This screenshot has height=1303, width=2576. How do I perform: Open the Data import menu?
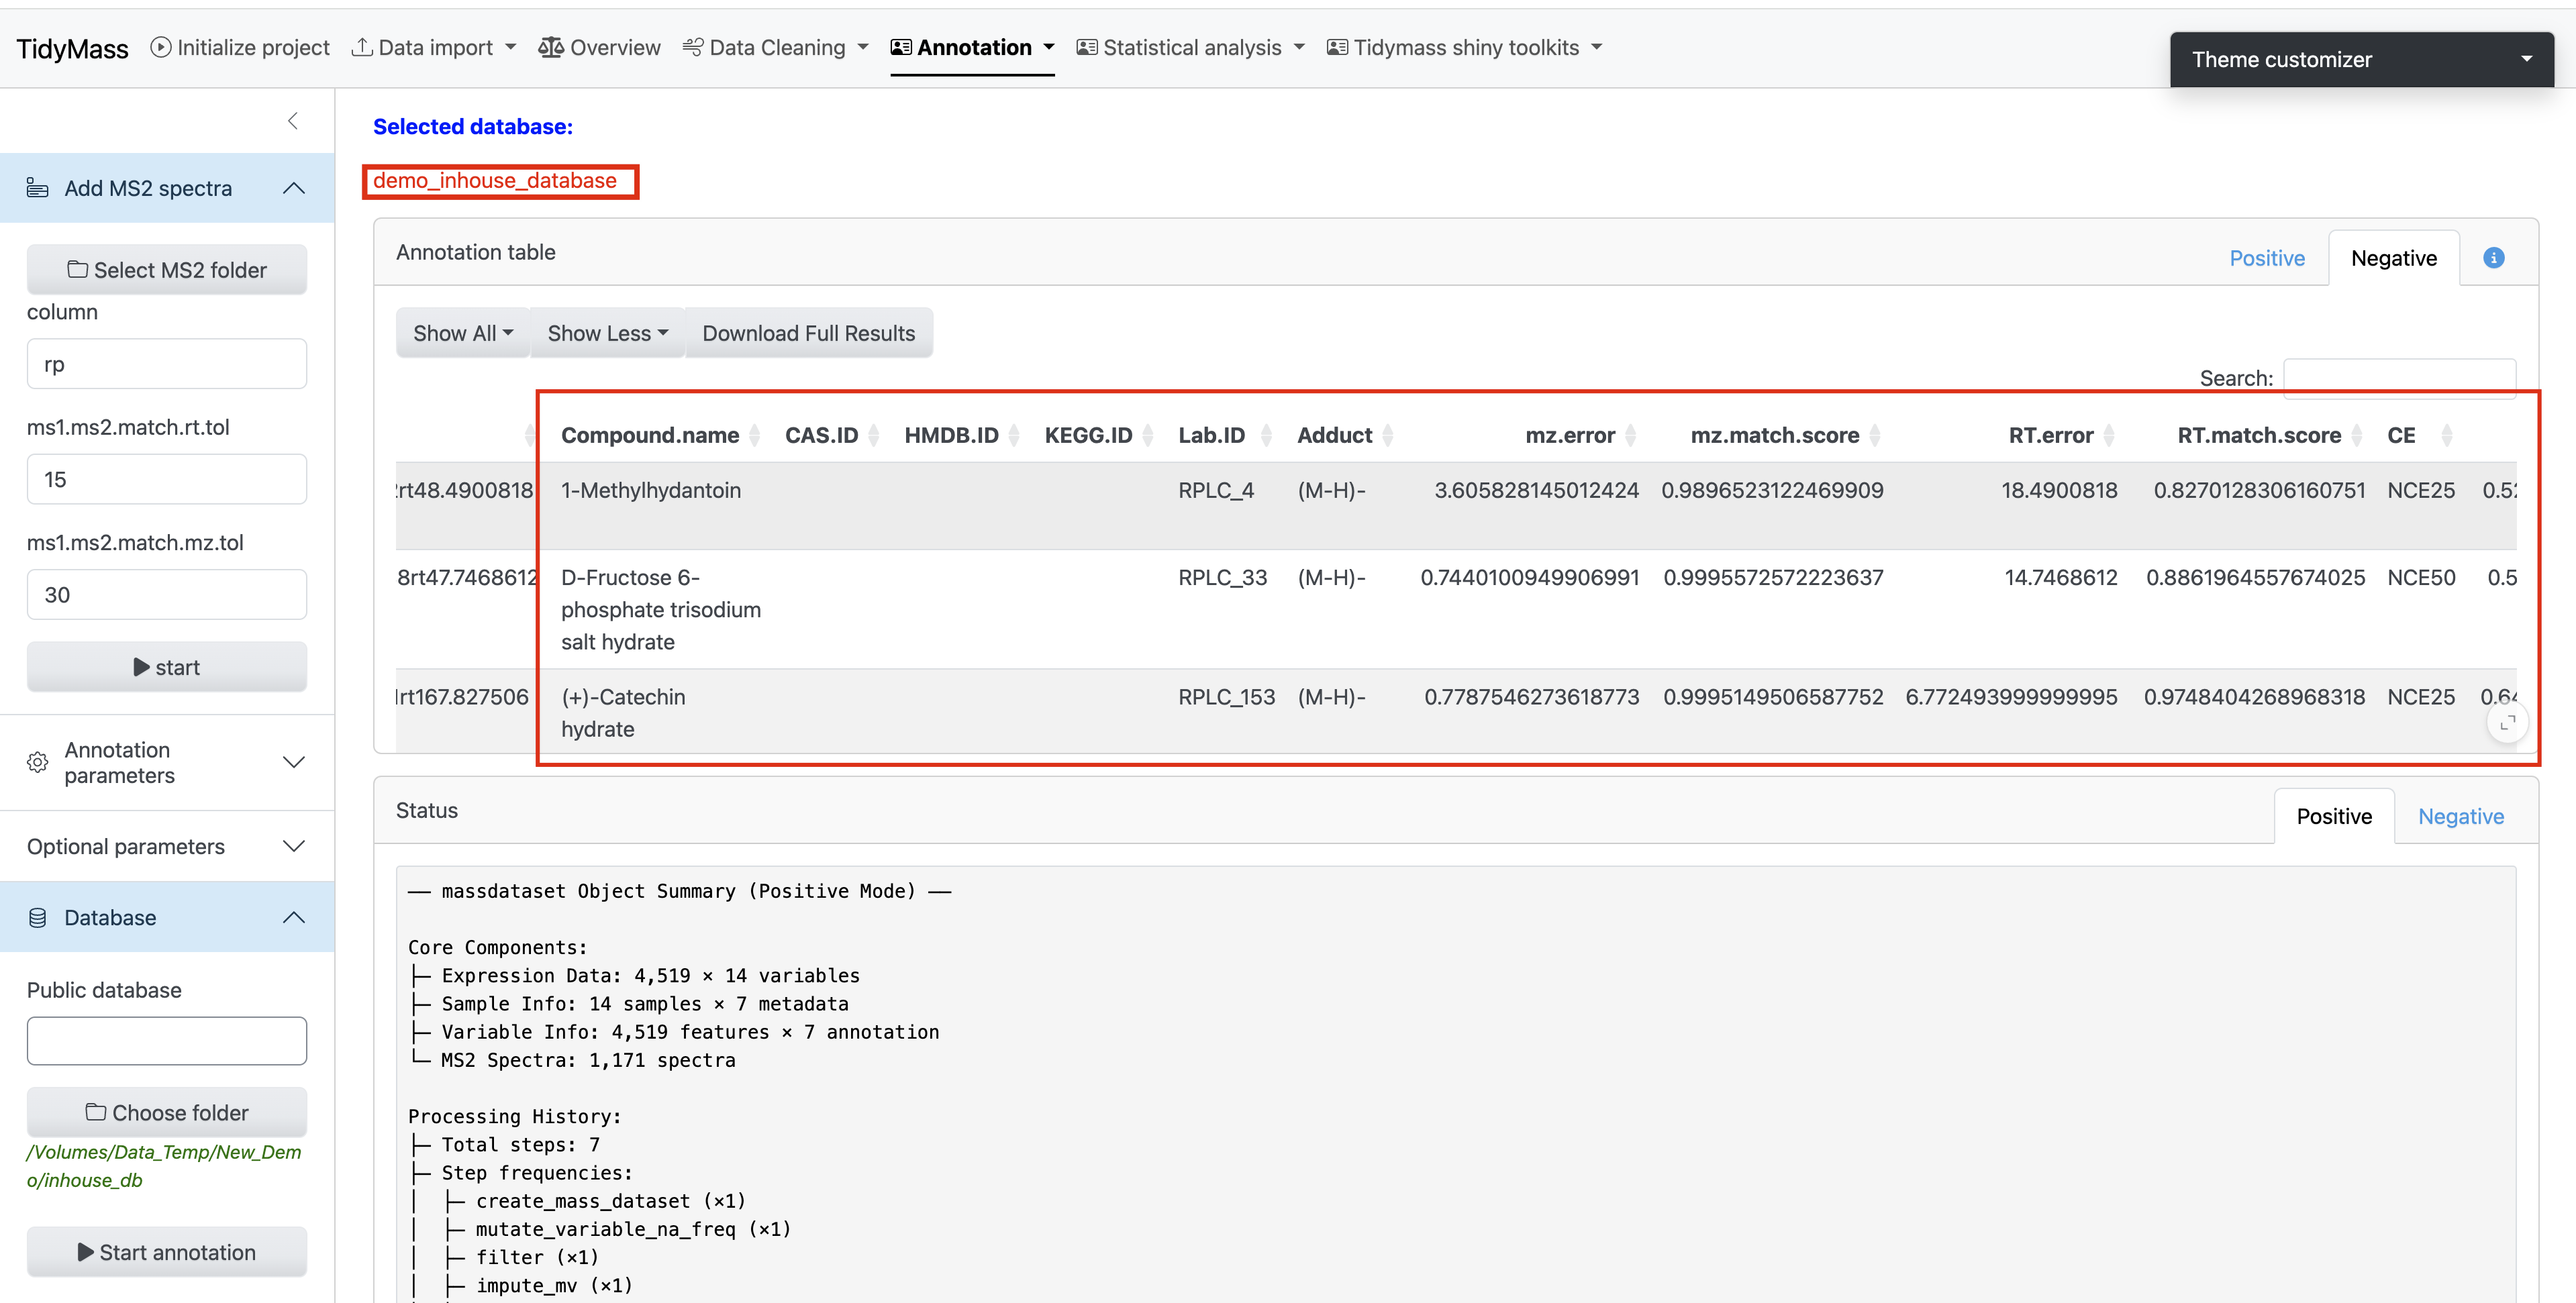434,47
